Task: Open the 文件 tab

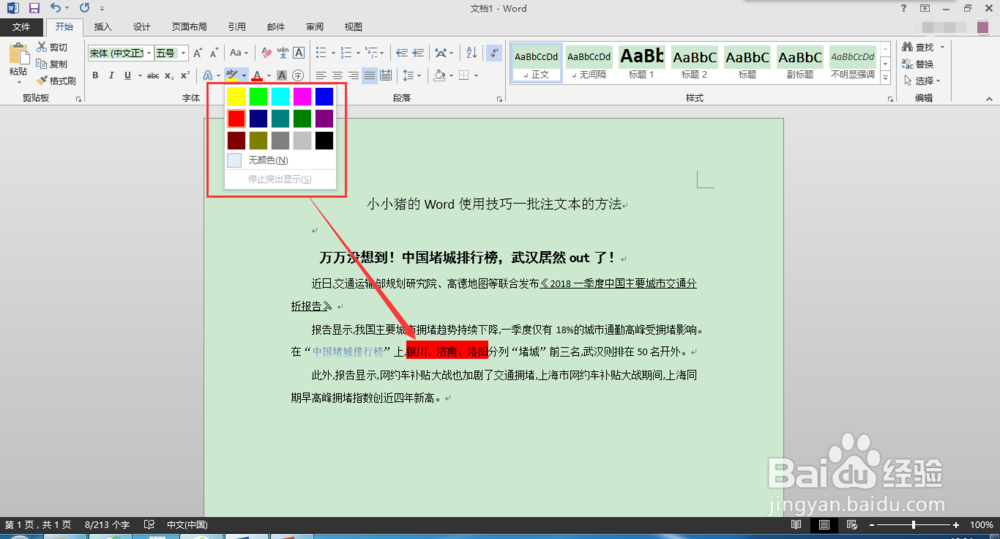Action: coord(21,27)
